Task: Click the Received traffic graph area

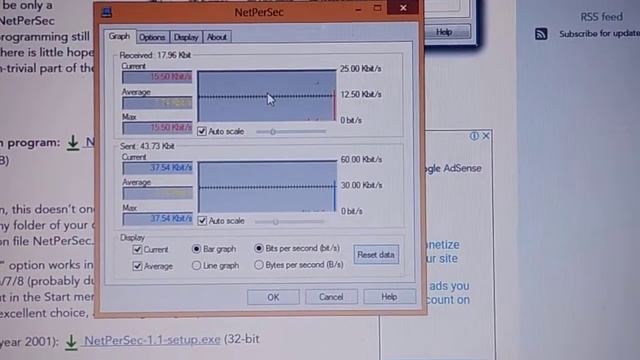Action: pyautogui.click(x=267, y=96)
